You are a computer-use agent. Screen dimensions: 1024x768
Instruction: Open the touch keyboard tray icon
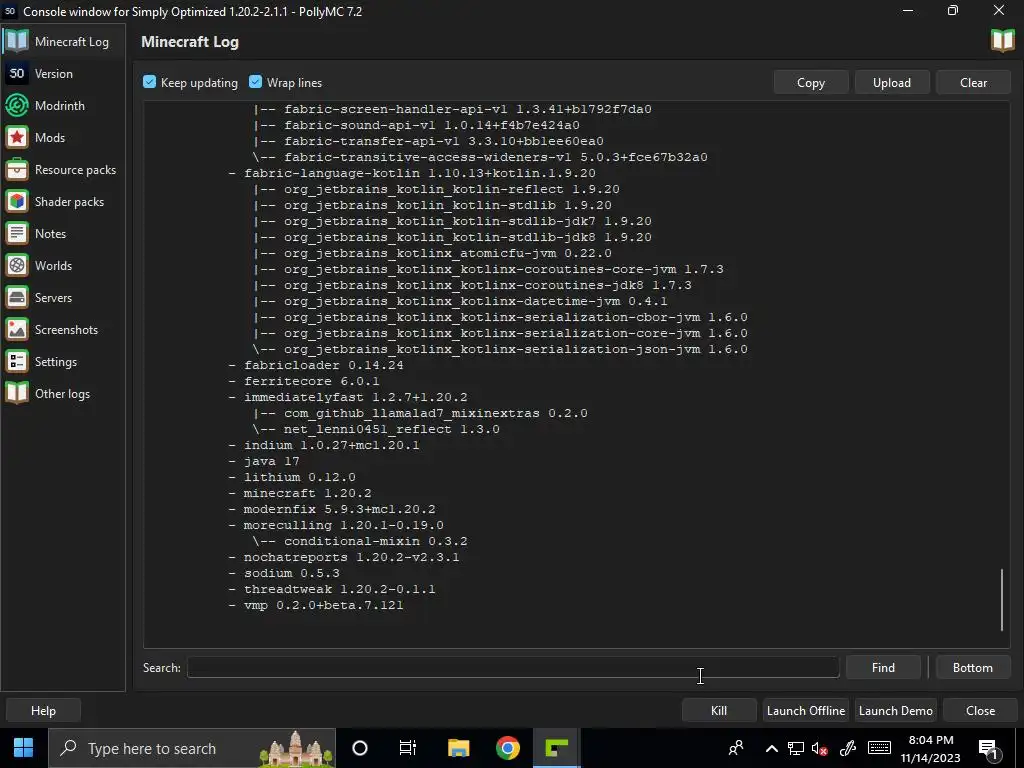pos(879,748)
